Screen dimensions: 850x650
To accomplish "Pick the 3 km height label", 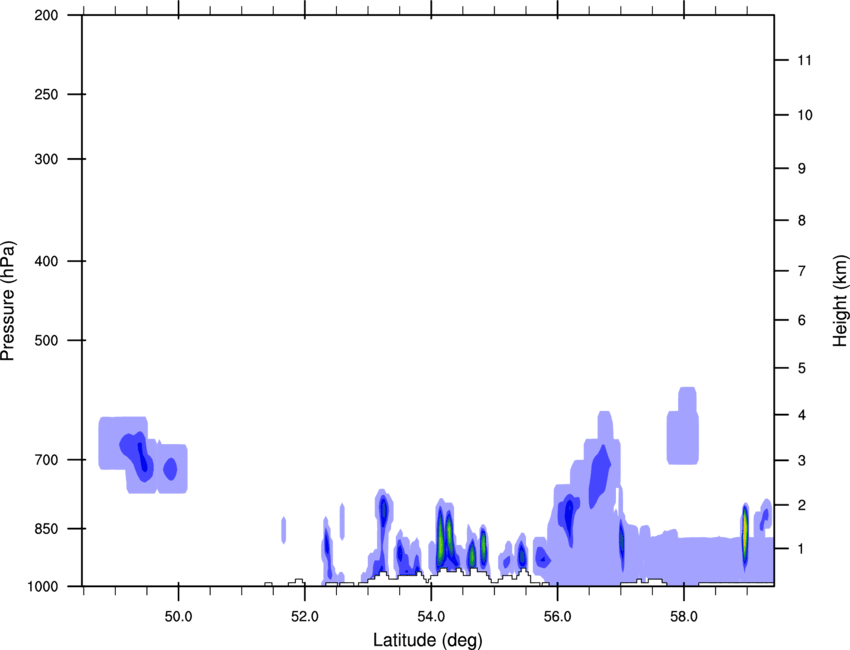I will point(802,461).
